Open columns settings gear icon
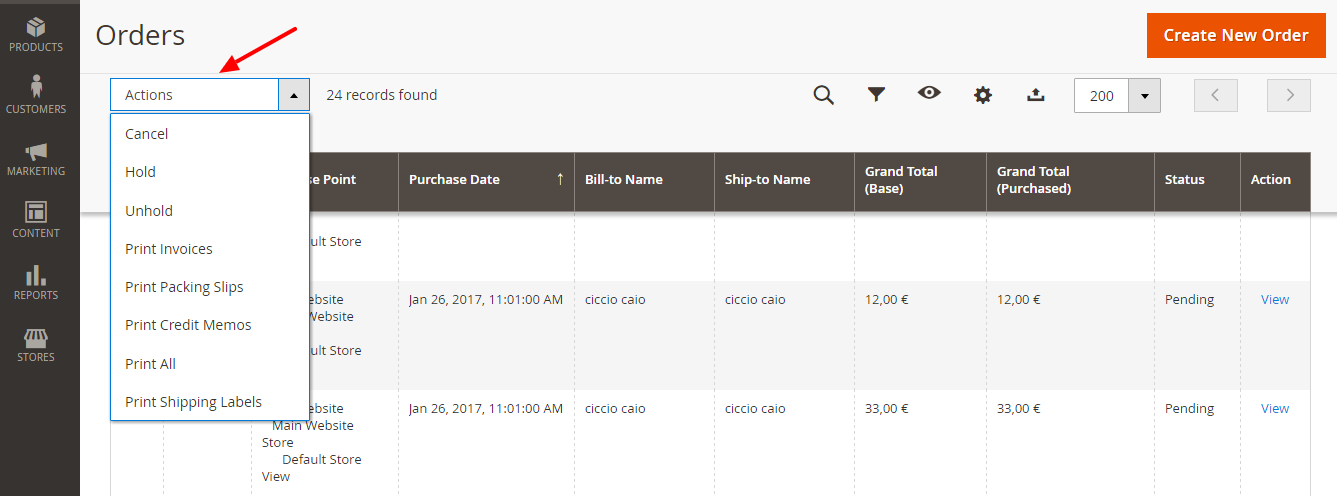The image size is (1337, 496). point(983,95)
